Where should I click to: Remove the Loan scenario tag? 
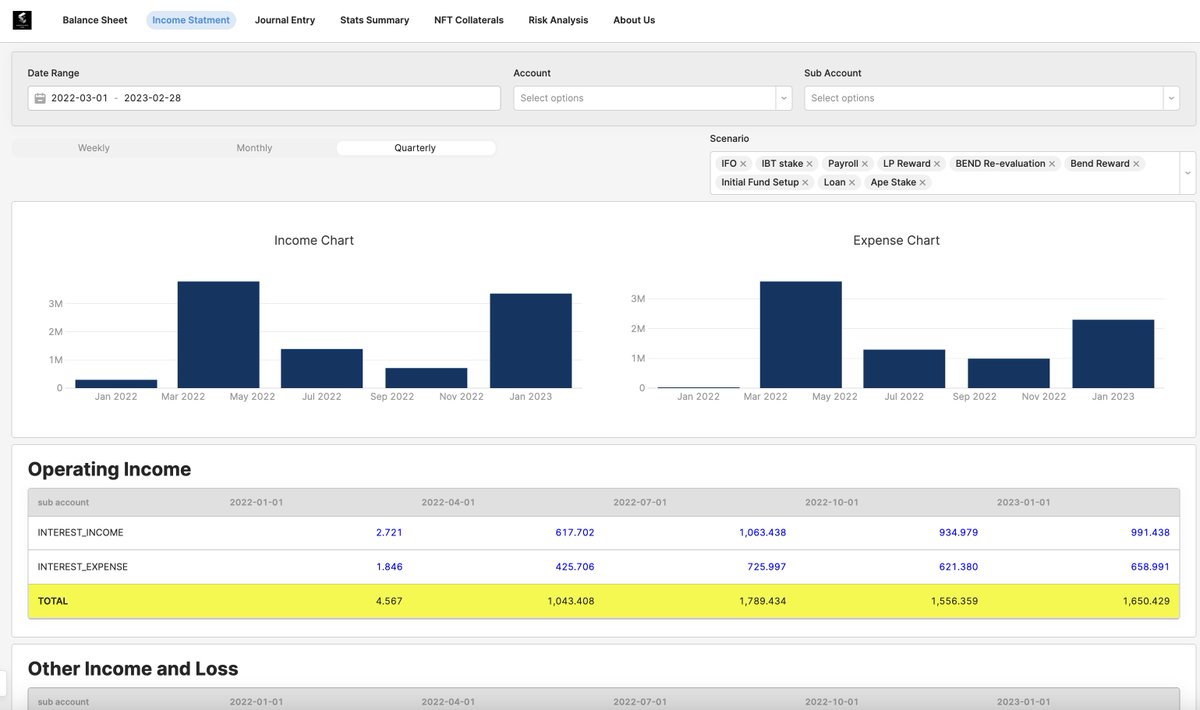(x=852, y=183)
